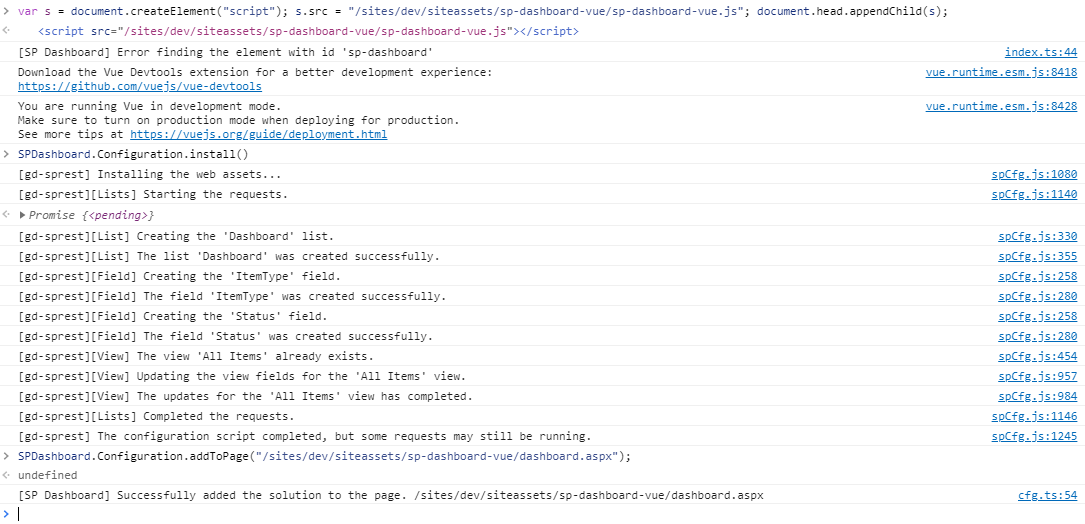Open source link spCfg.js:957

tap(1037, 377)
